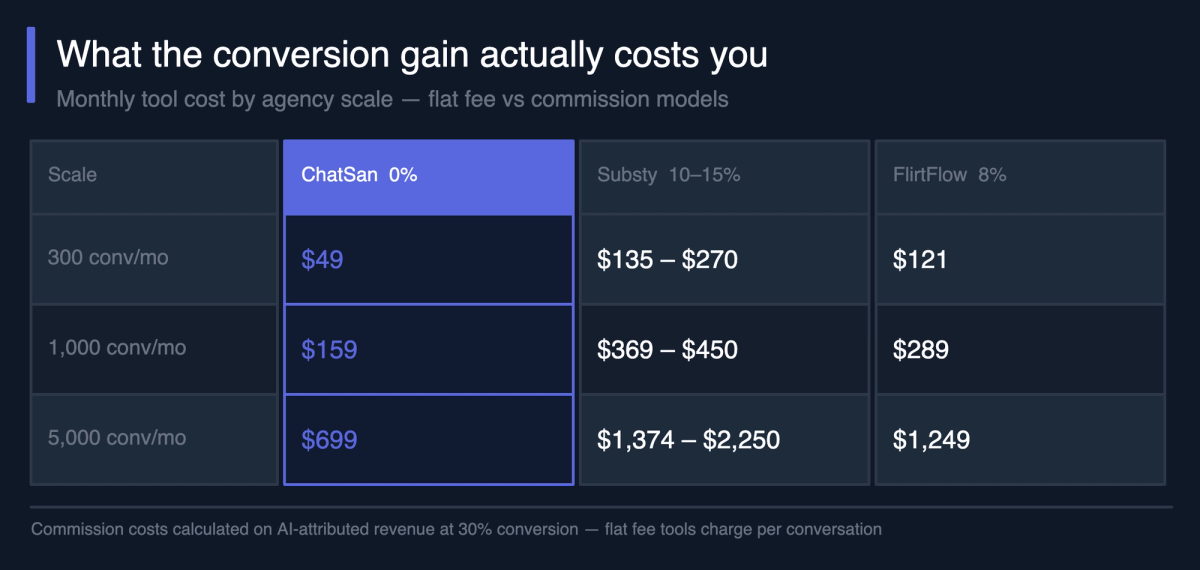Select the 1,000 conv/mo row label
The width and height of the screenshot is (1200, 570).
pos(154,349)
